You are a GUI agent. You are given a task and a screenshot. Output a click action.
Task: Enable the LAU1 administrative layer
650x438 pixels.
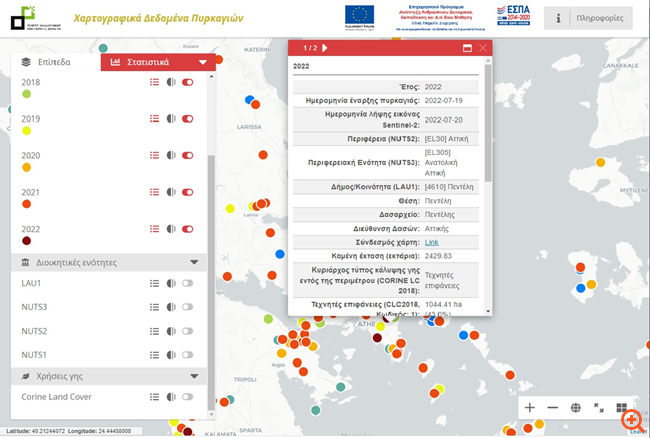[x=187, y=283]
